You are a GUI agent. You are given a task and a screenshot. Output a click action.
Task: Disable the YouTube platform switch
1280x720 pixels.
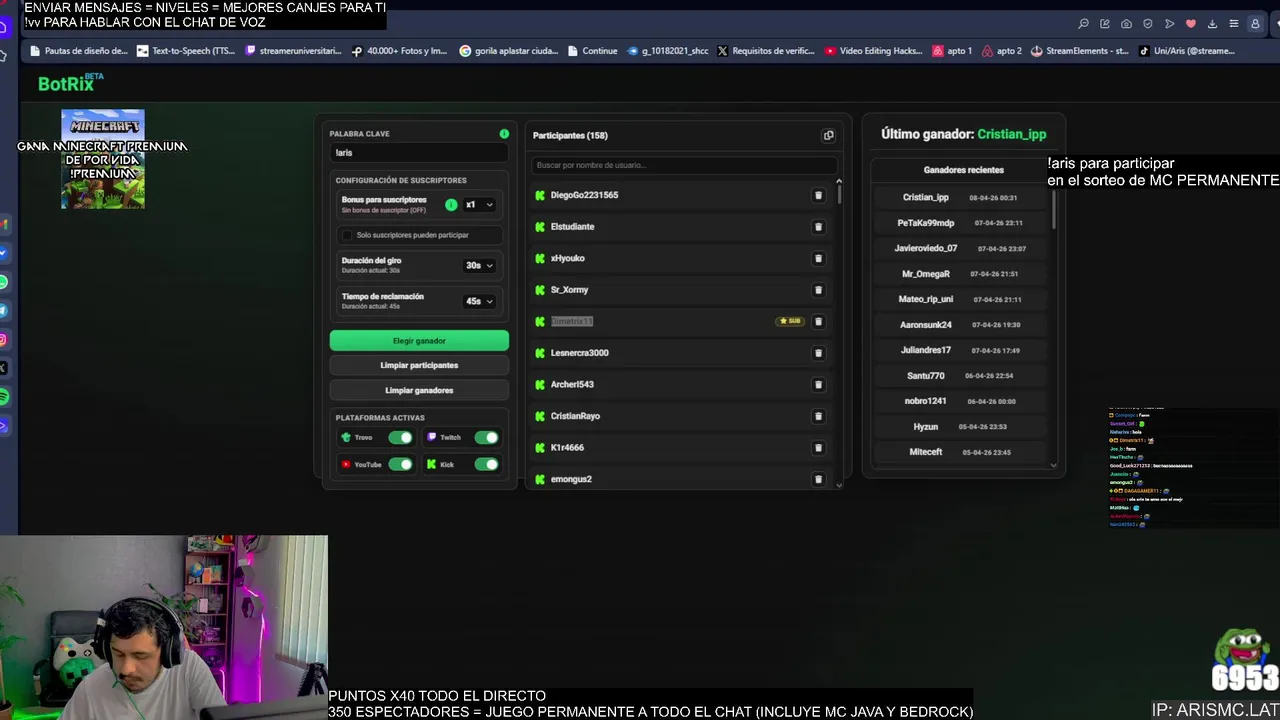[400, 464]
